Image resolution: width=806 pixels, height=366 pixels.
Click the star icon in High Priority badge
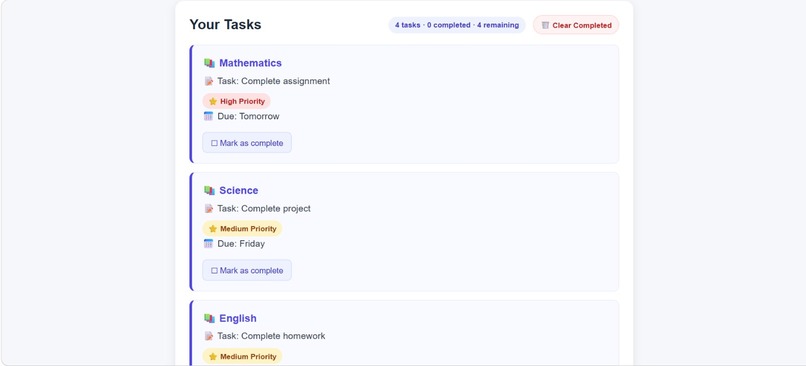point(213,101)
